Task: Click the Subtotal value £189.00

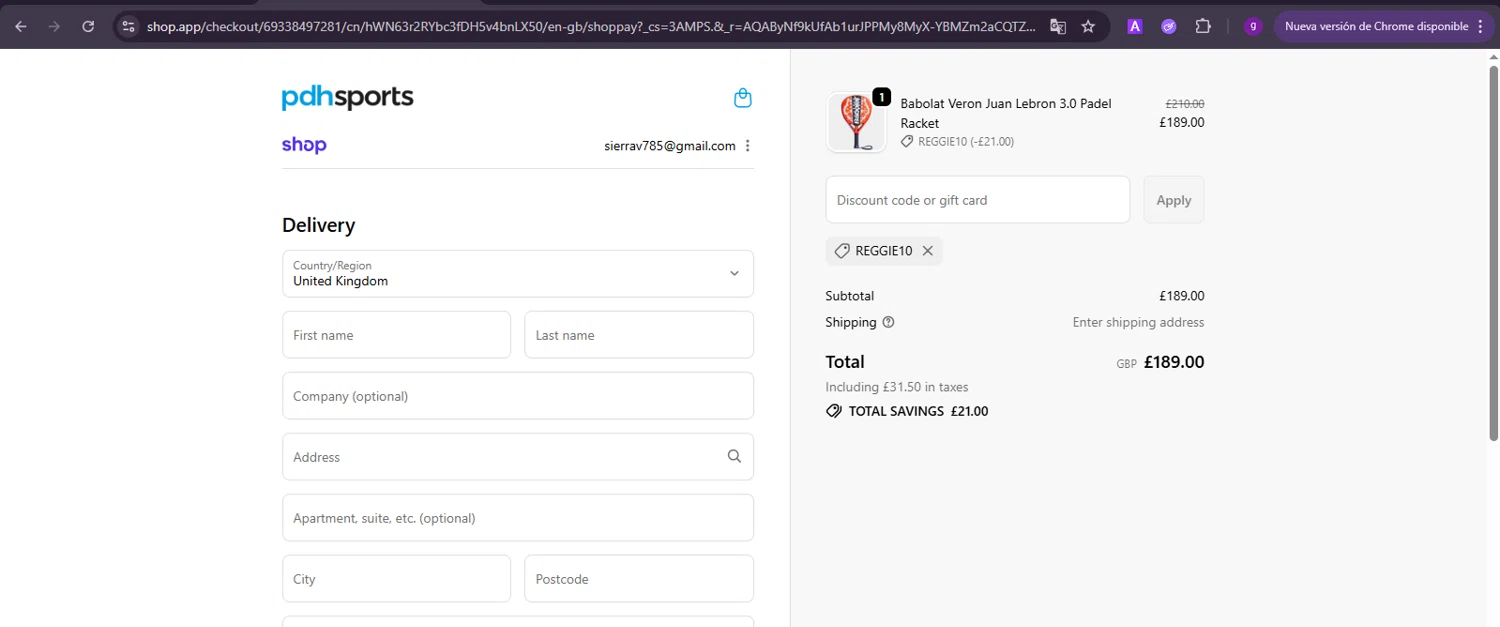Action: [1181, 296]
